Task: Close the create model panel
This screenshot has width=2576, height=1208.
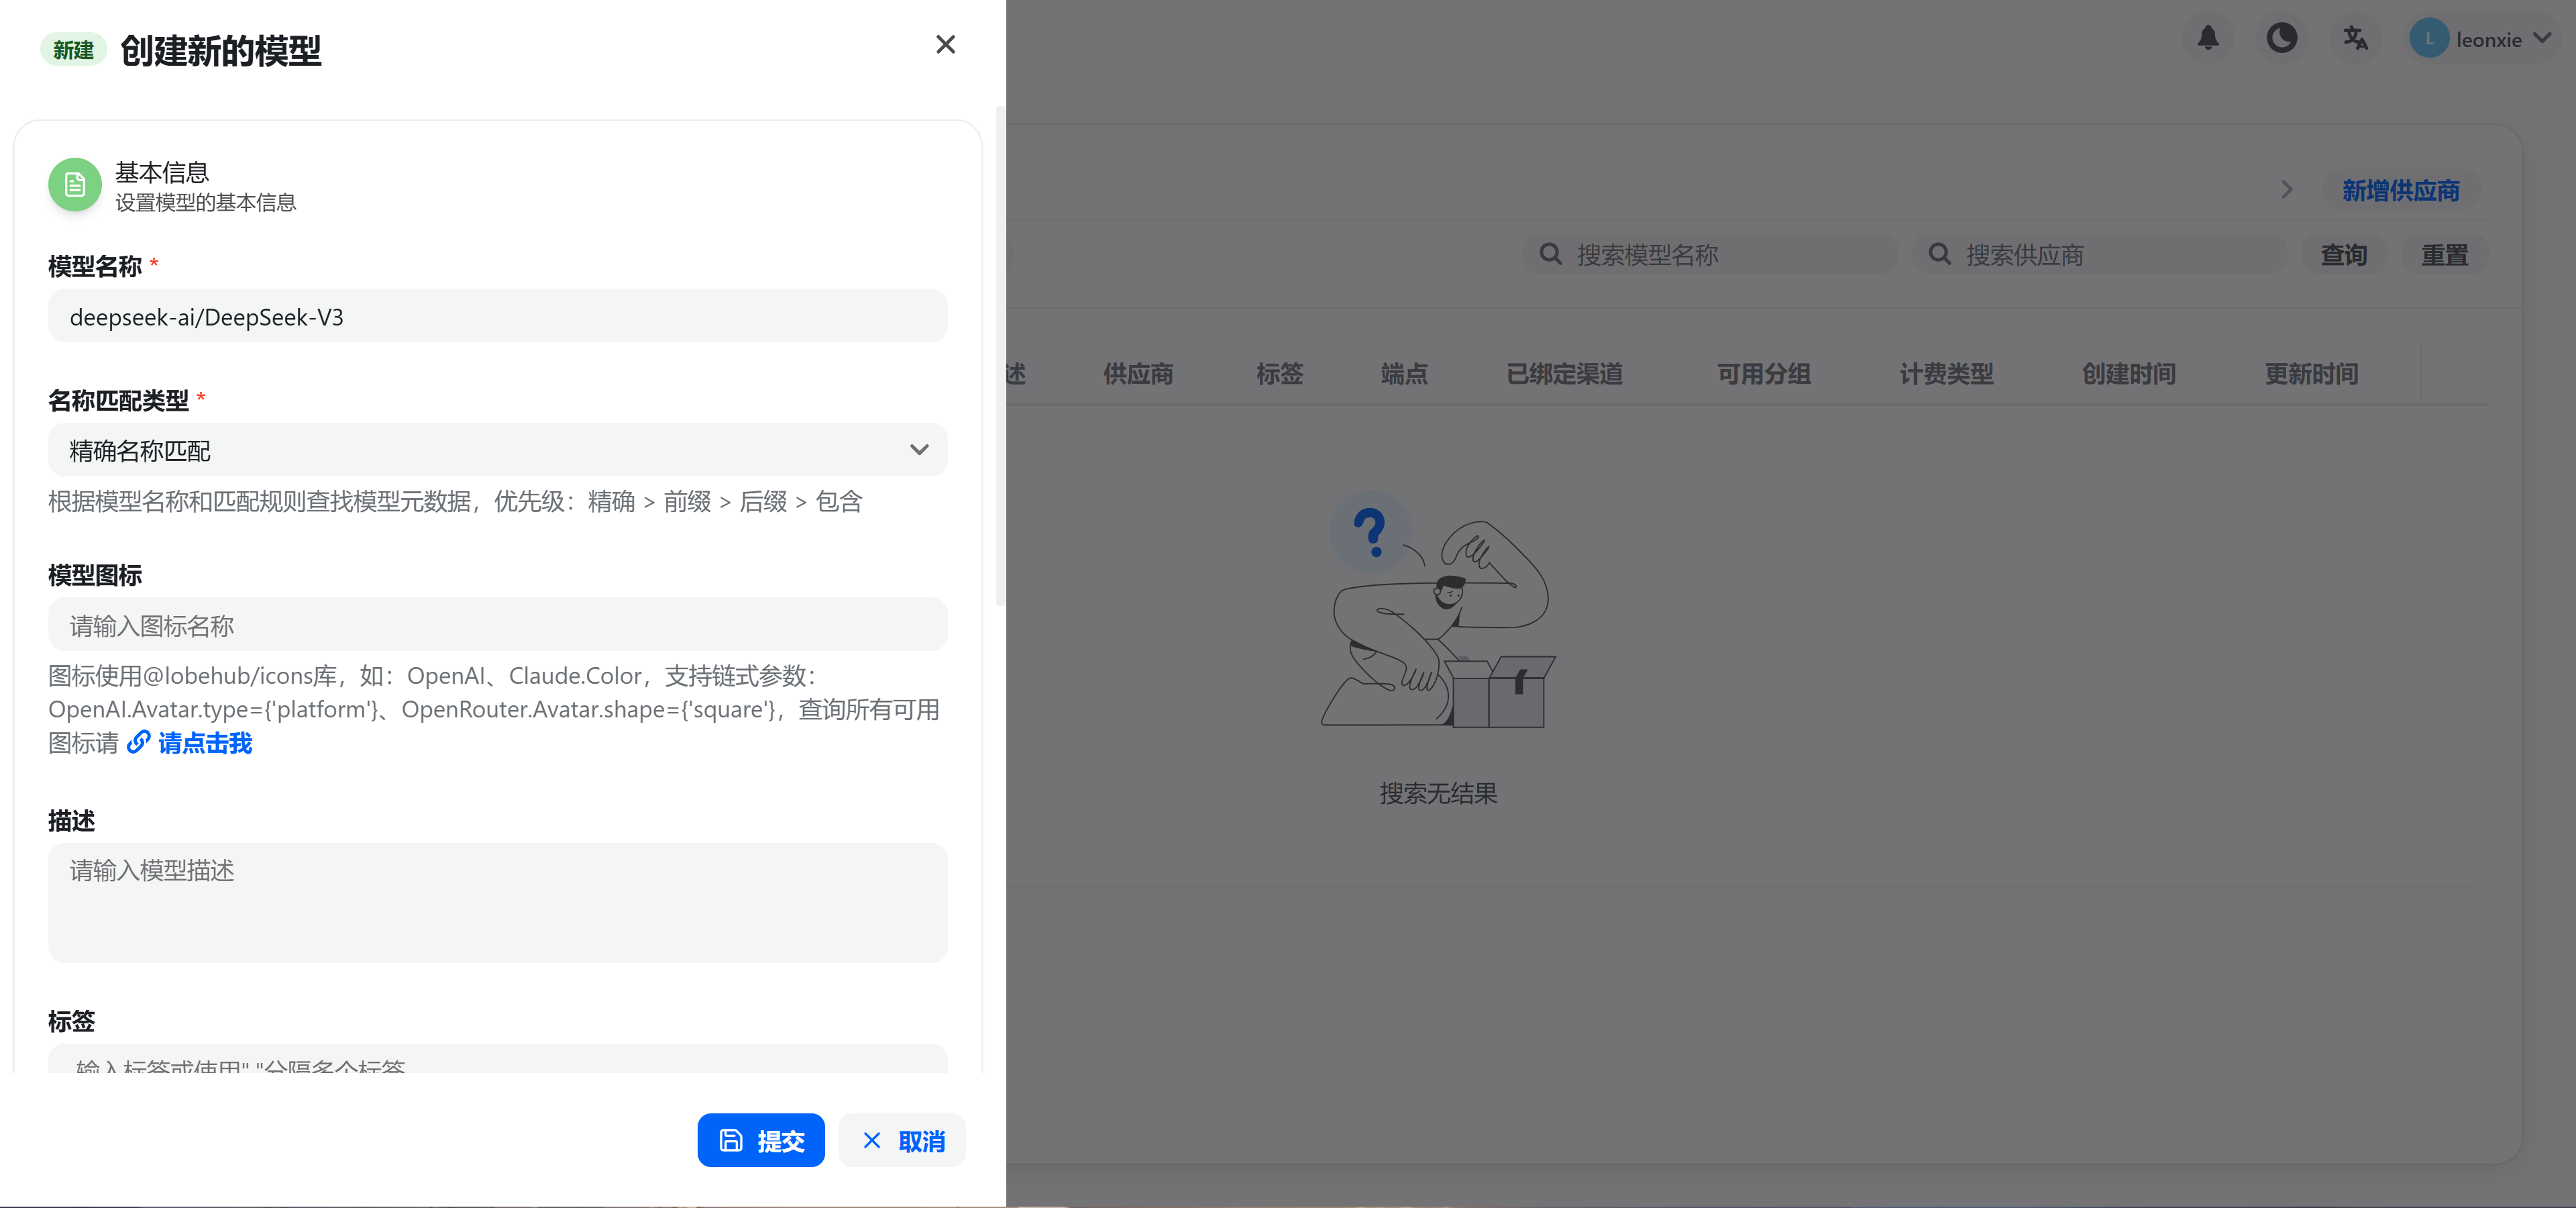Action: coord(945,45)
